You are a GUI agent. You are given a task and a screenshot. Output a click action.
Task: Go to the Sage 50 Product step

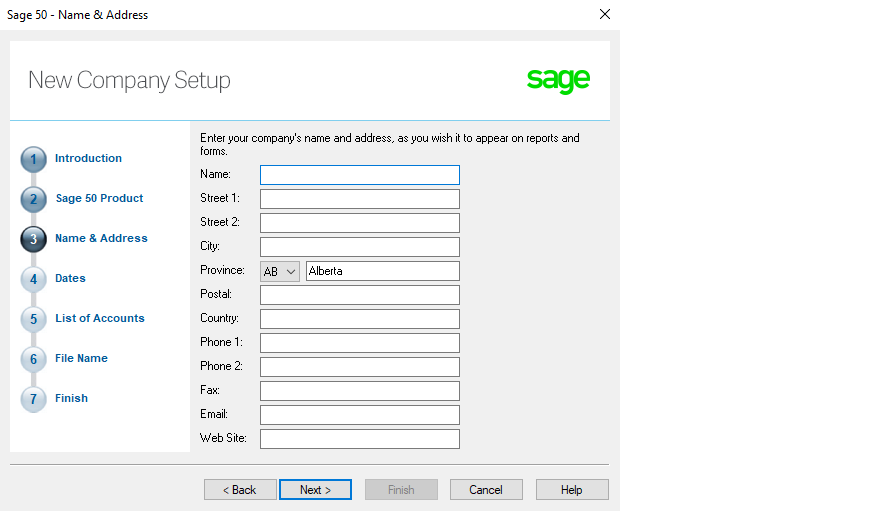99,198
